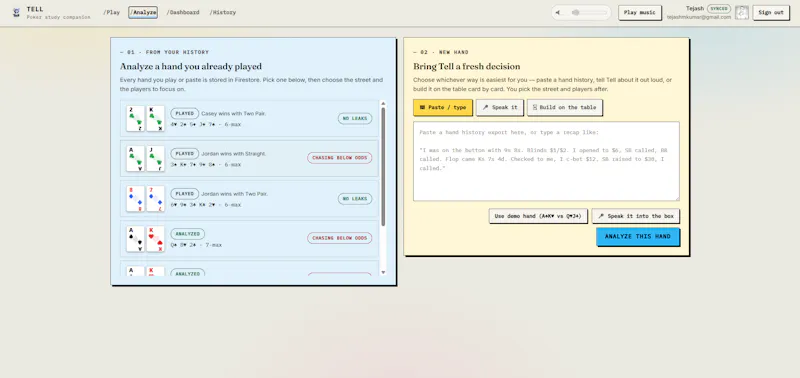800x378 pixels.
Task: Click heading 'Analyze a hand you already played'
Action: [x=191, y=66]
